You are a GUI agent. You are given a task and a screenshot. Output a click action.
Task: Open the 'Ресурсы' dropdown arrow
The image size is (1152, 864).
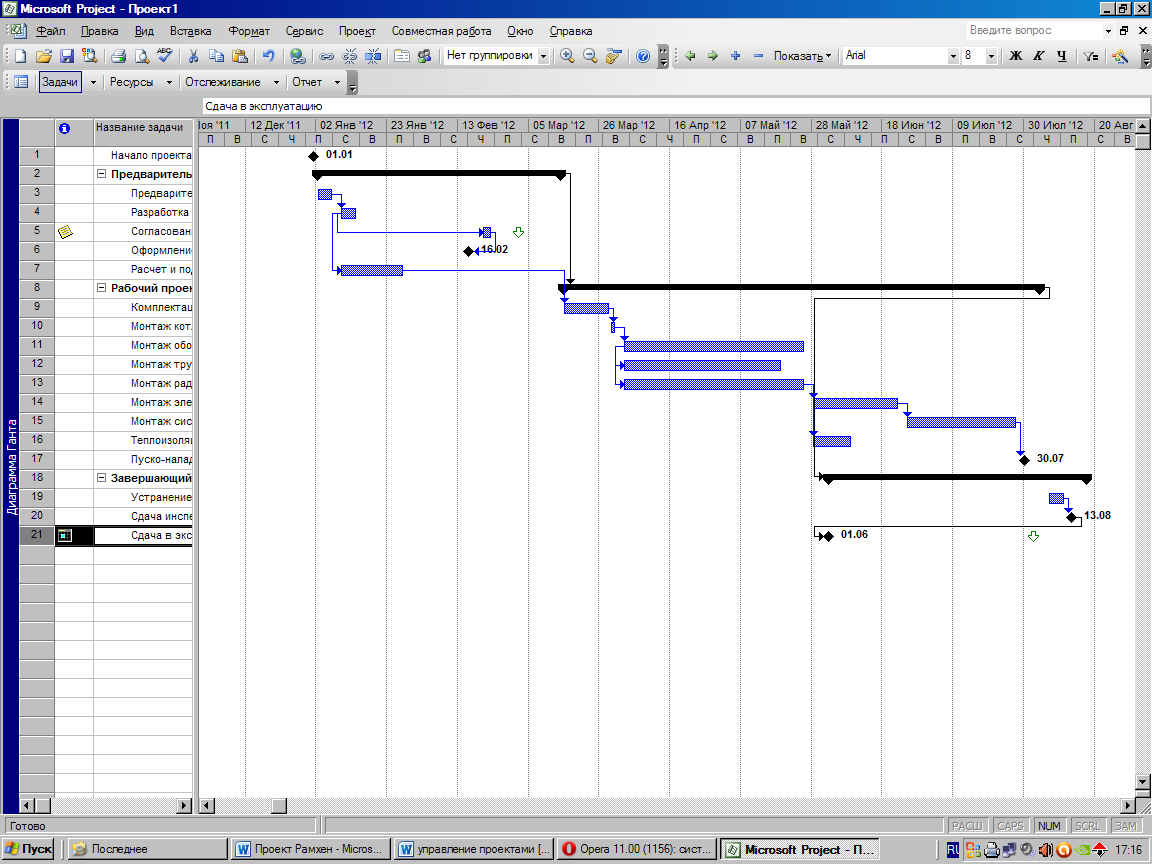[169, 82]
